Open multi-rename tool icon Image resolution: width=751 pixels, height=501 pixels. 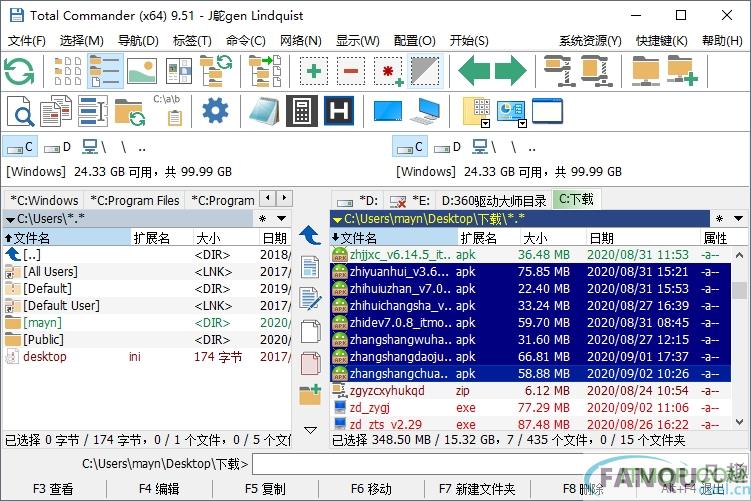[93, 111]
